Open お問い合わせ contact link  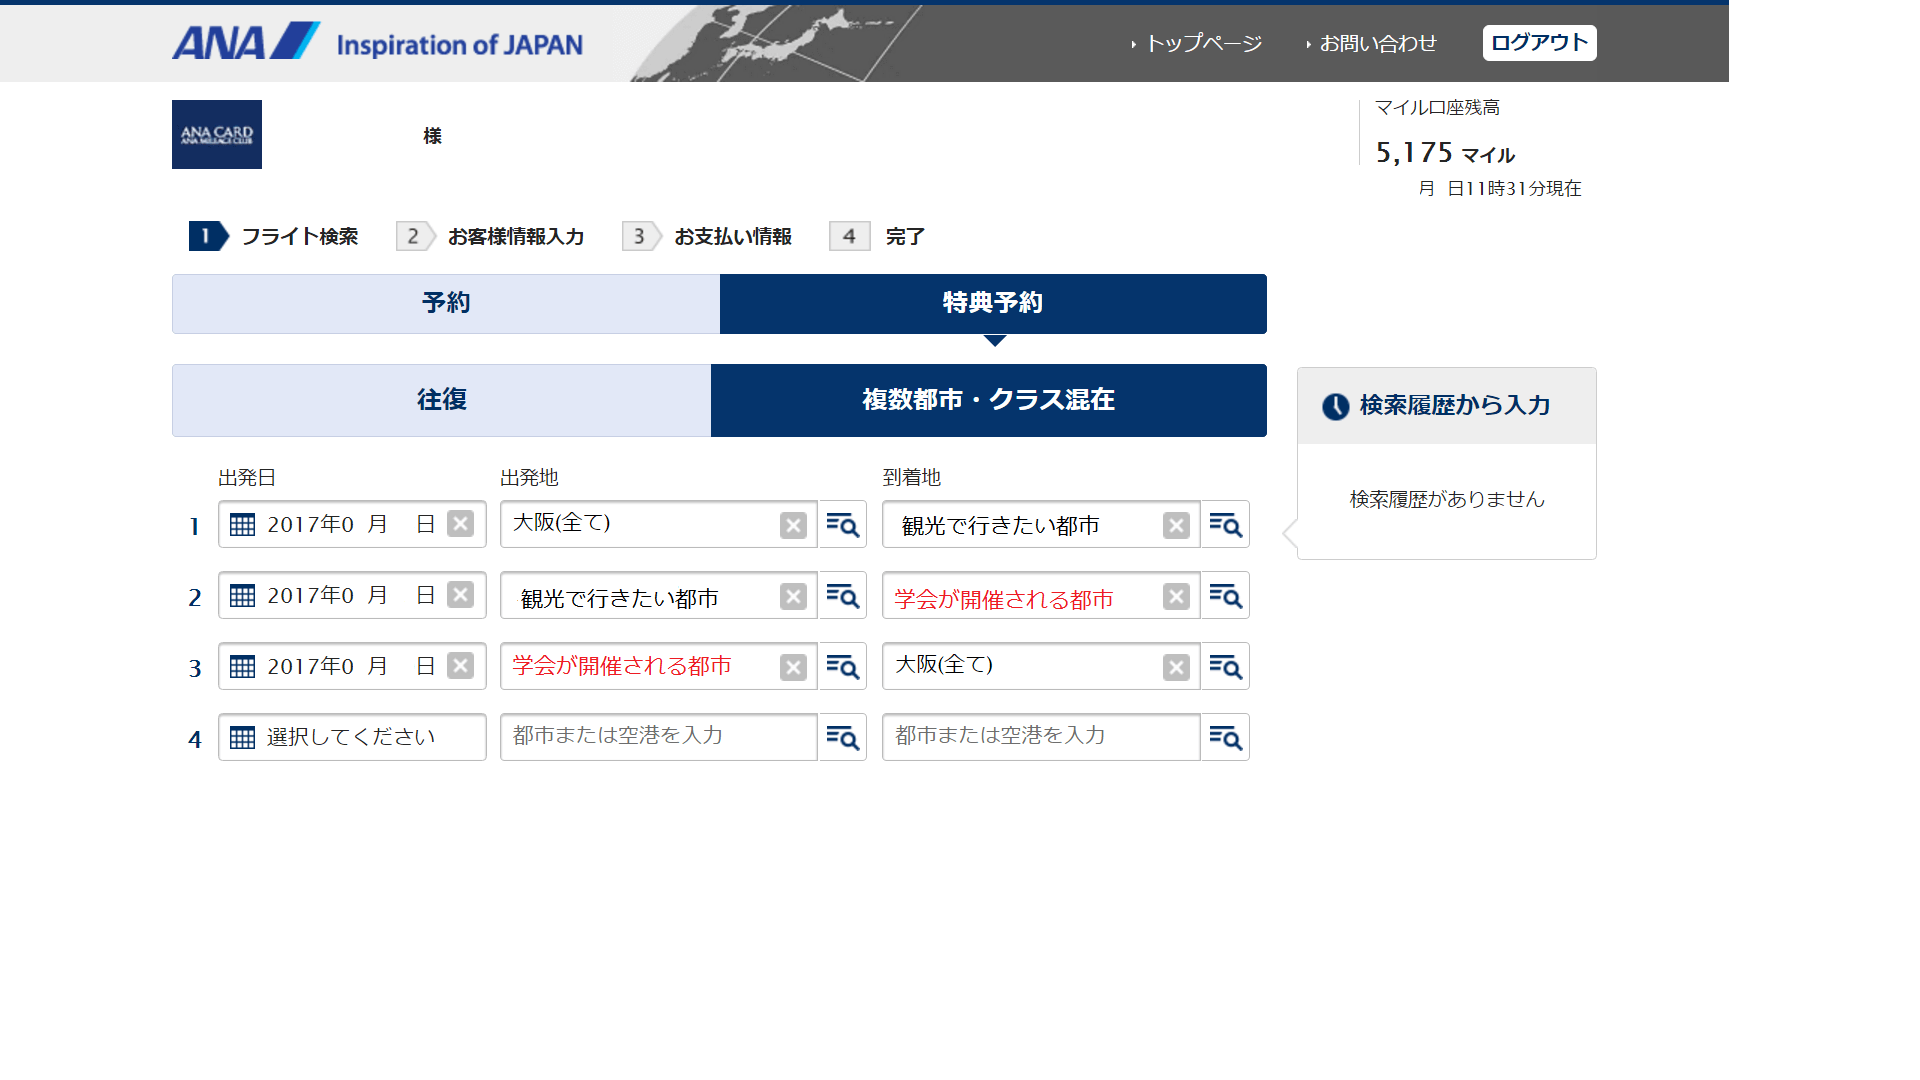[1377, 44]
